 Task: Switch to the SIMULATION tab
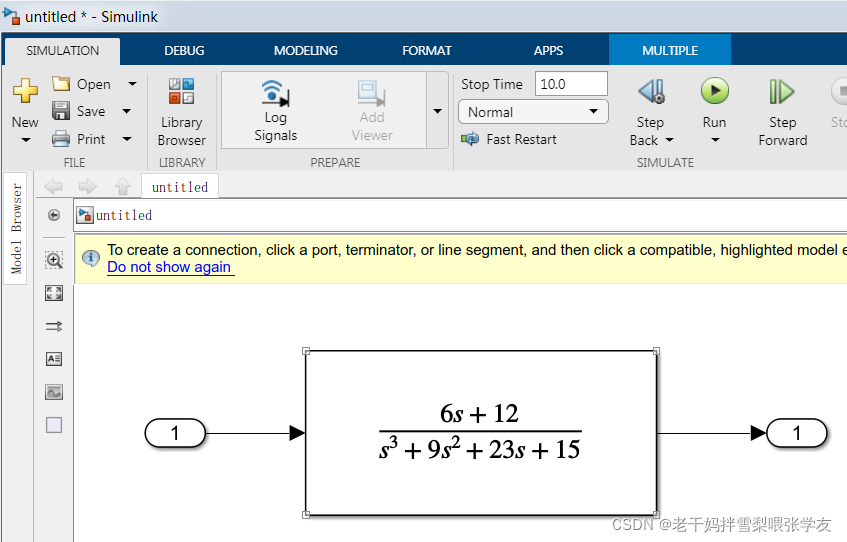click(63, 51)
